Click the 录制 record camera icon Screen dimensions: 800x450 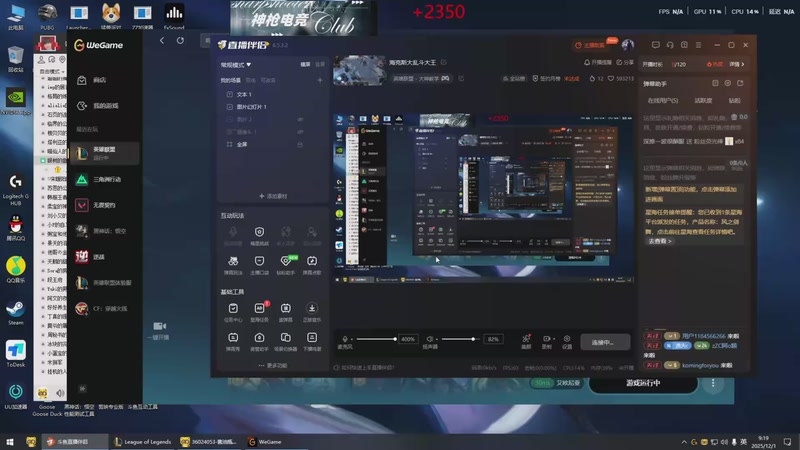point(546,338)
